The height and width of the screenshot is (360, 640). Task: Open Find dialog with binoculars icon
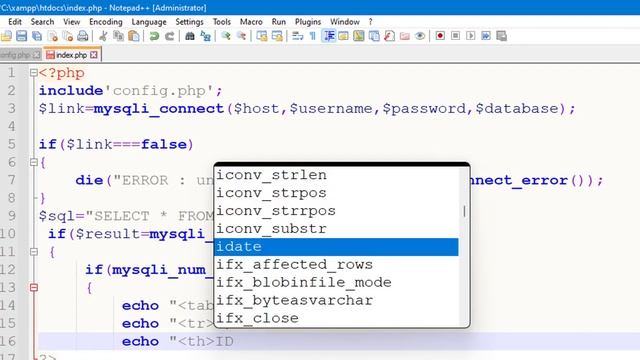[190, 36]
